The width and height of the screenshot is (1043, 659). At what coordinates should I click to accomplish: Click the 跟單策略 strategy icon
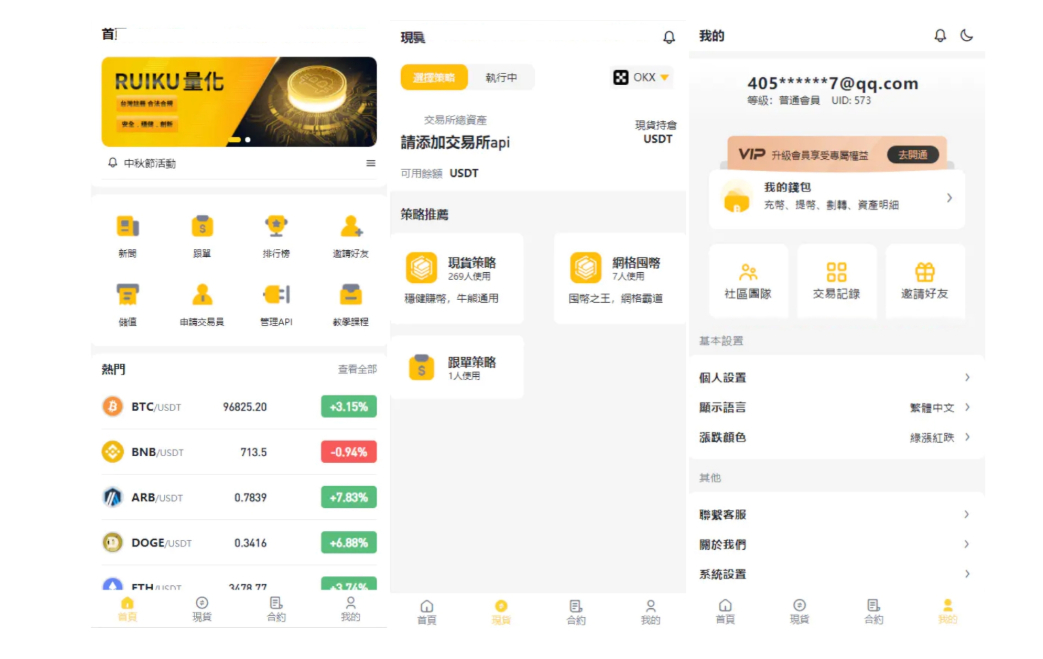422,367
